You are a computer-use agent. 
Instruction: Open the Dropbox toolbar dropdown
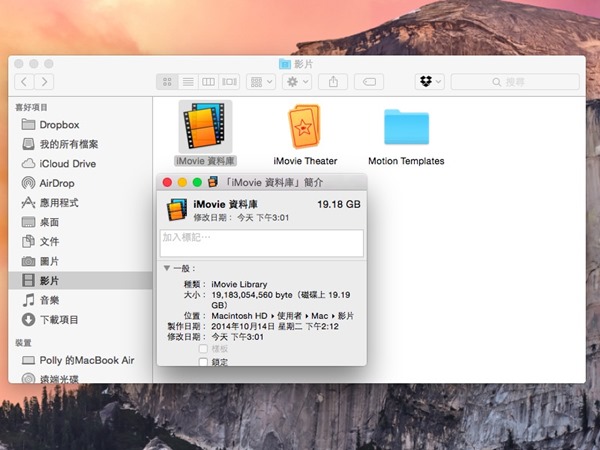430,82
